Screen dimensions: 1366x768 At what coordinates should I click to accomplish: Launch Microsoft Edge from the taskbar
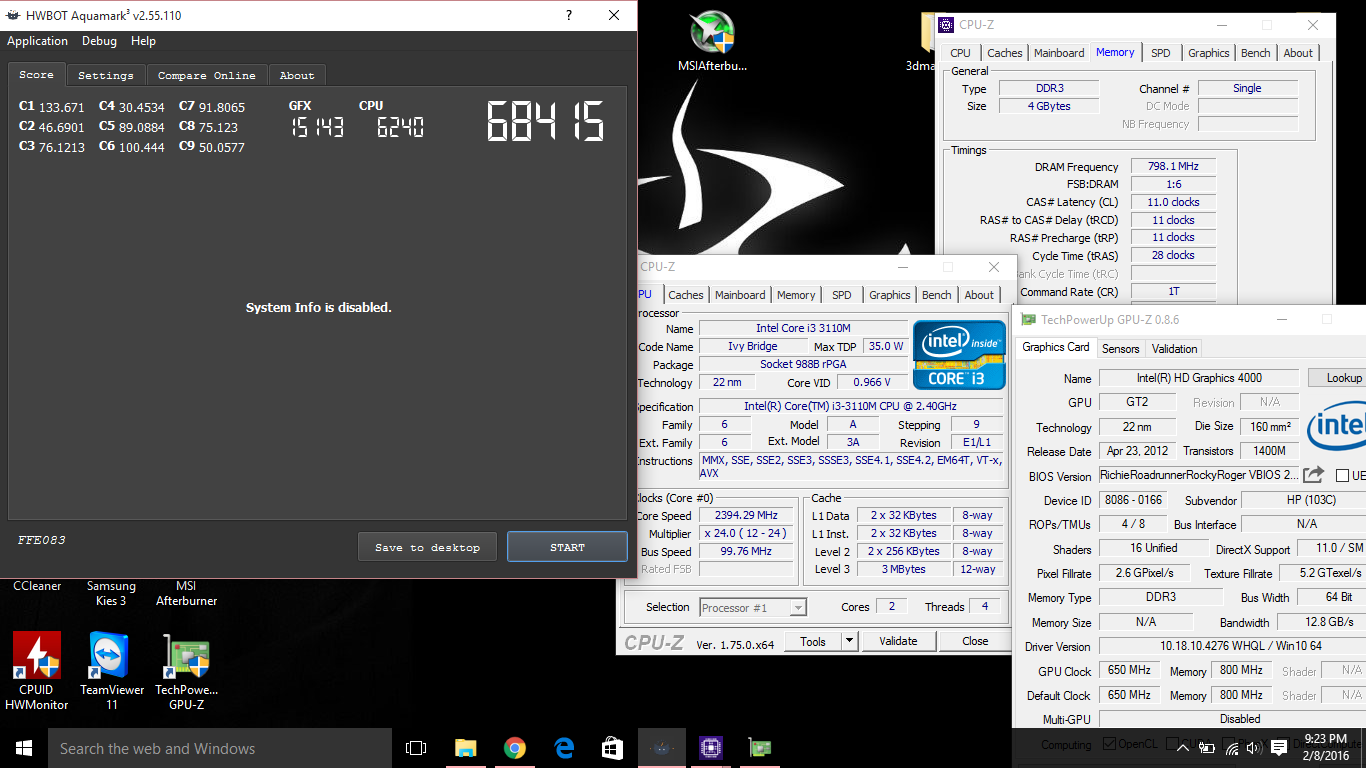pyautogui.click(x=564, y=748)
